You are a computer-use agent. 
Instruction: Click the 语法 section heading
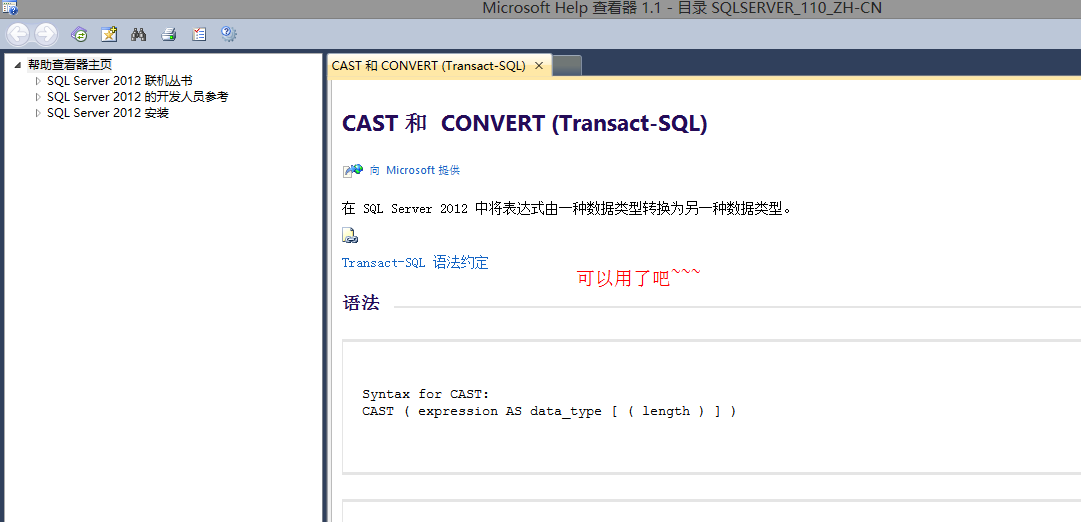[361, 303]
